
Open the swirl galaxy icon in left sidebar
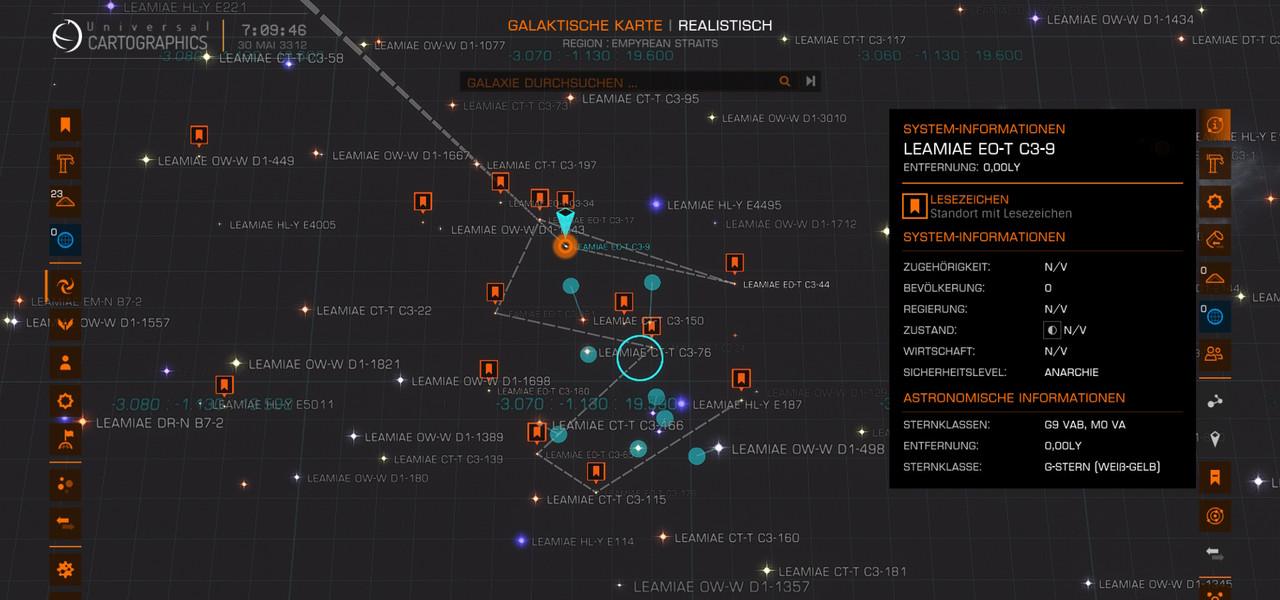point(65,286)
